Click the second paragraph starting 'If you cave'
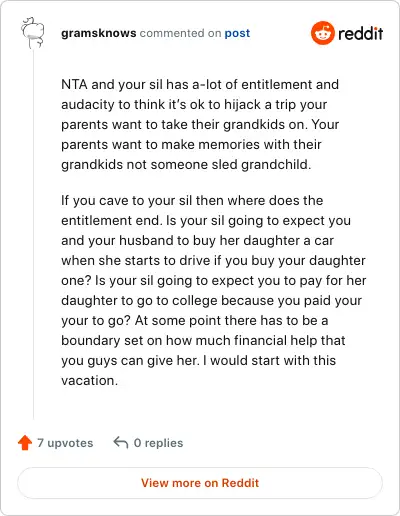The image size is (400, 516). pyautogui.click(x=213, y=290)
